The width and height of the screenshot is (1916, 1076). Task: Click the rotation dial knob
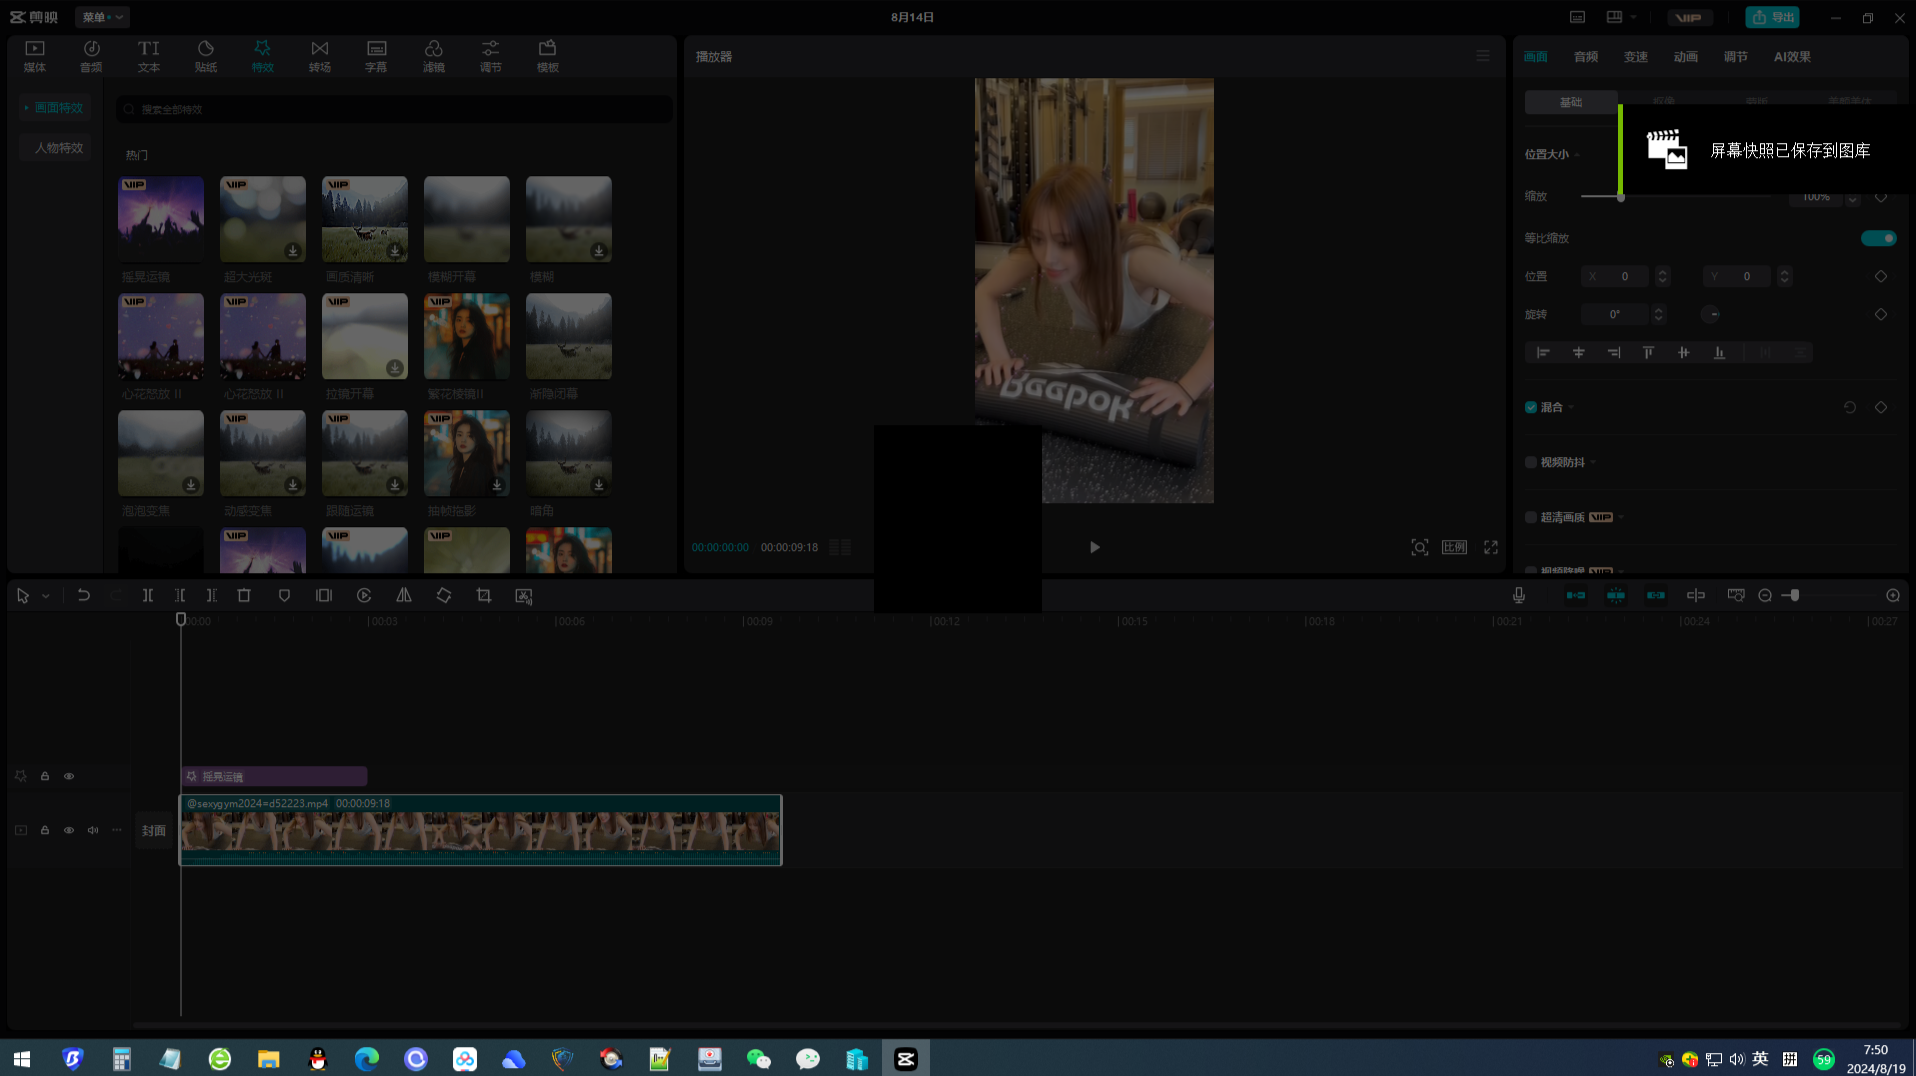(x=1711, y=314)
